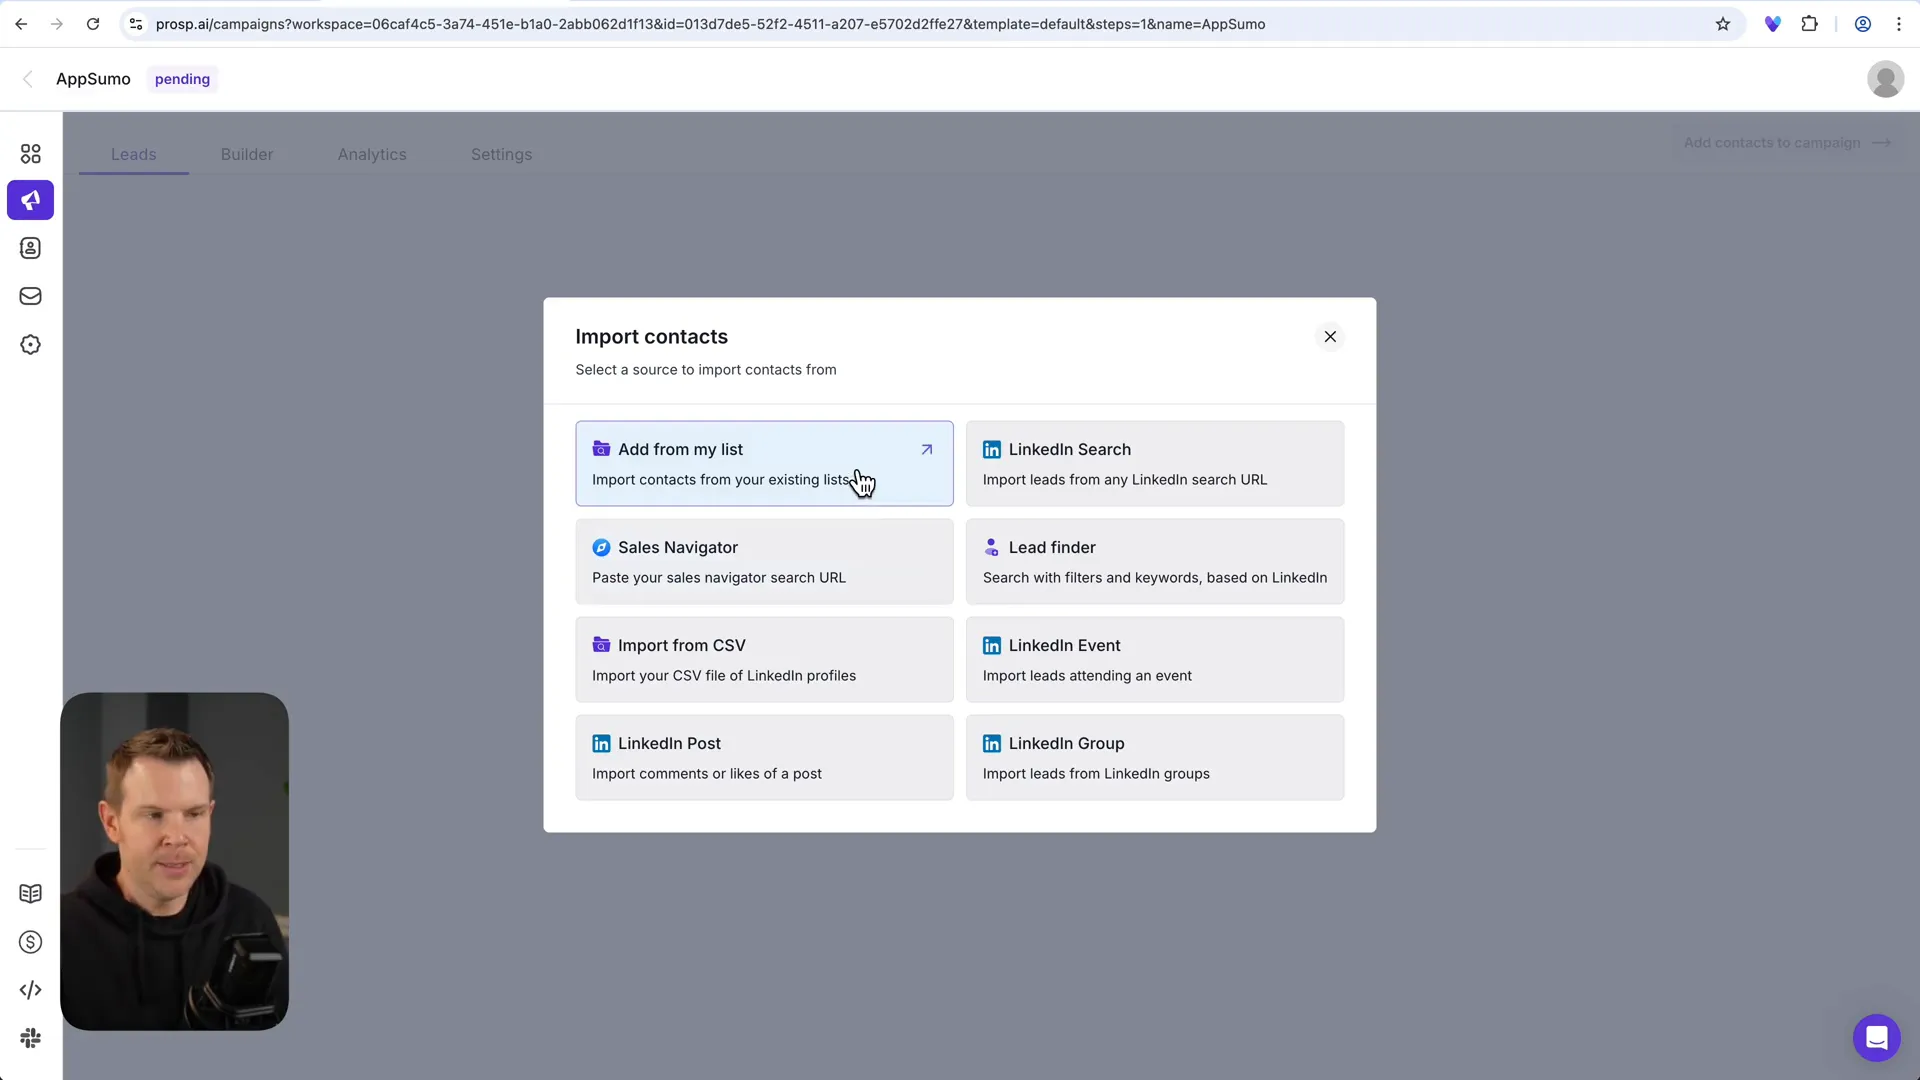Reload the page in the browser

[93, 24]
